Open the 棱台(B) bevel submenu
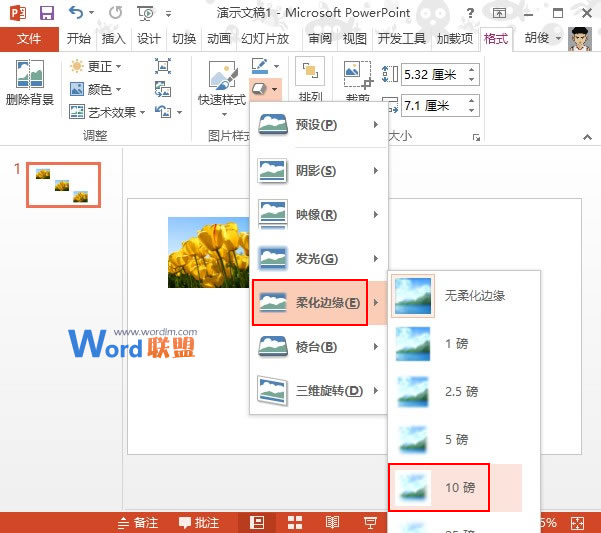601x533 pixels. point(318,347)
